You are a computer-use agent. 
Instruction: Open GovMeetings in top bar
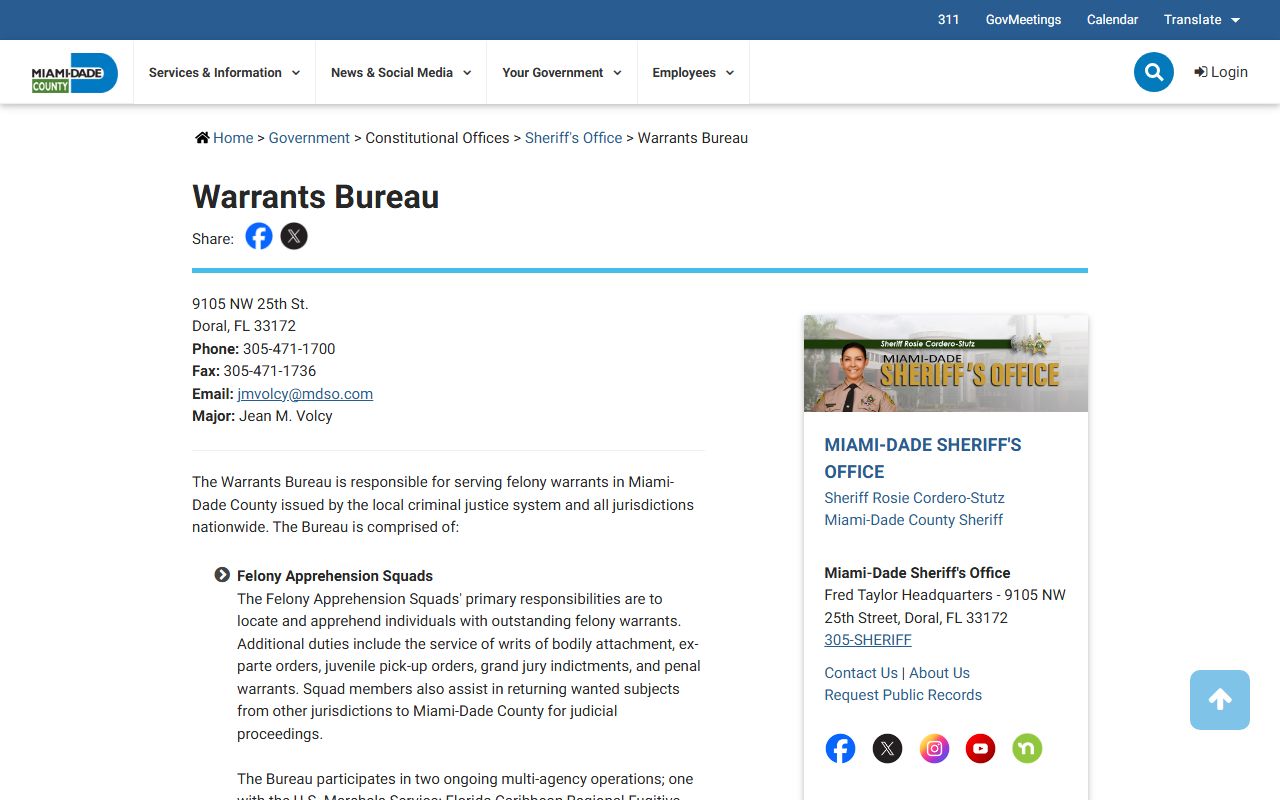coord(1023,20)
